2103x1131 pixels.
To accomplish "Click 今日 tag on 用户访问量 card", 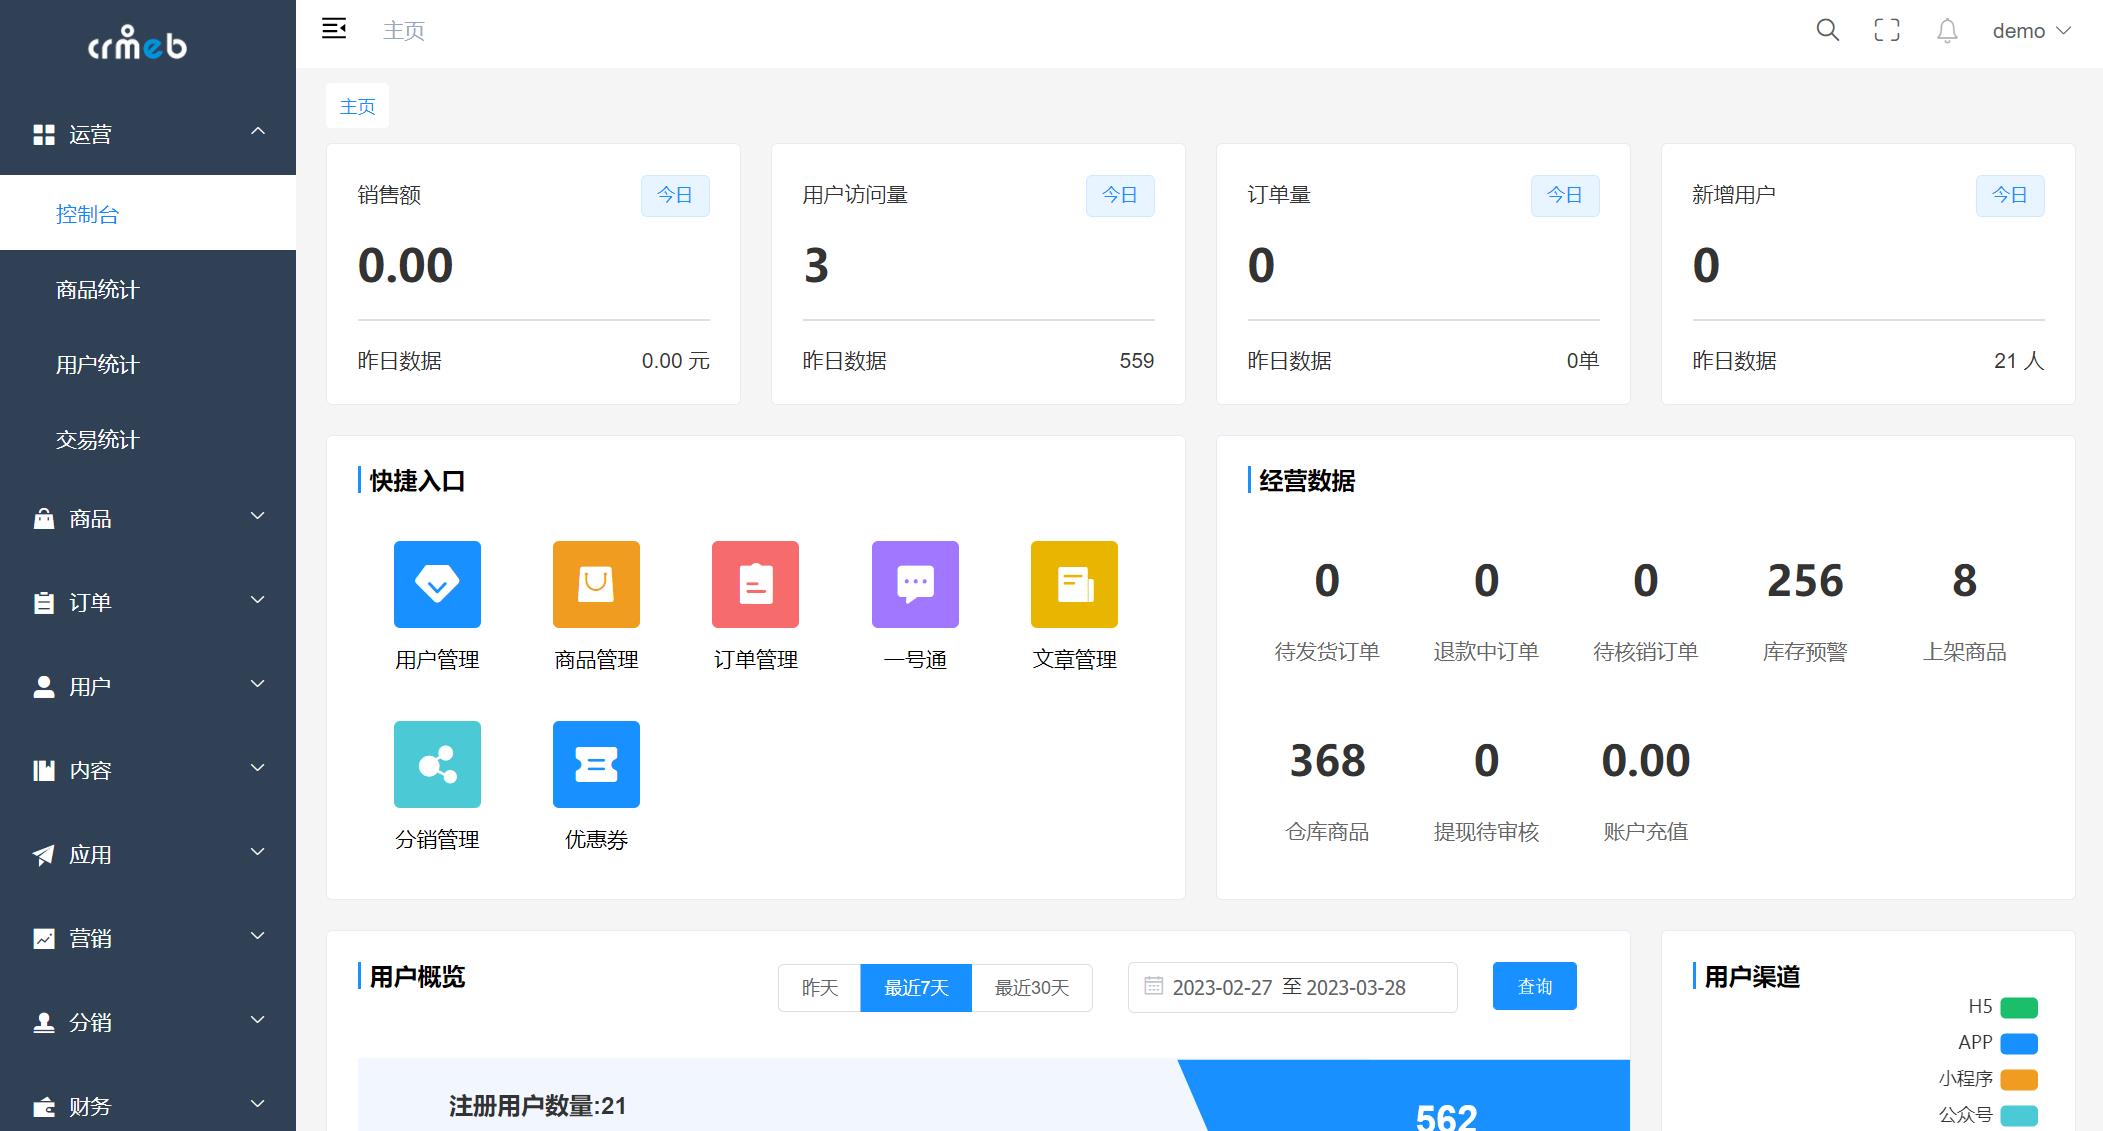I will (x=1120, y=195).
